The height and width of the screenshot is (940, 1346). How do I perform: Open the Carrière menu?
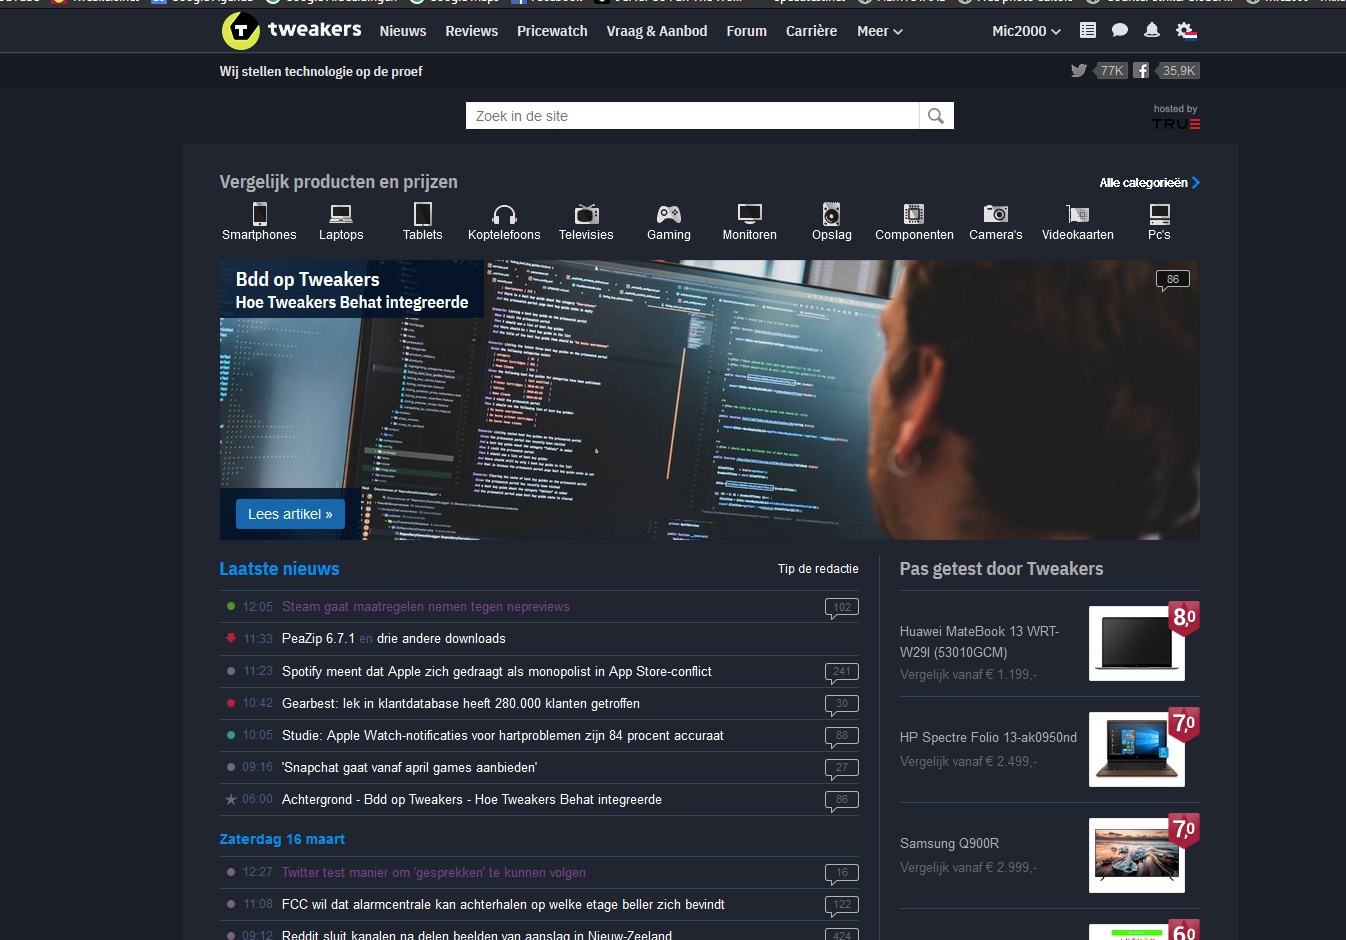[812, 31]
